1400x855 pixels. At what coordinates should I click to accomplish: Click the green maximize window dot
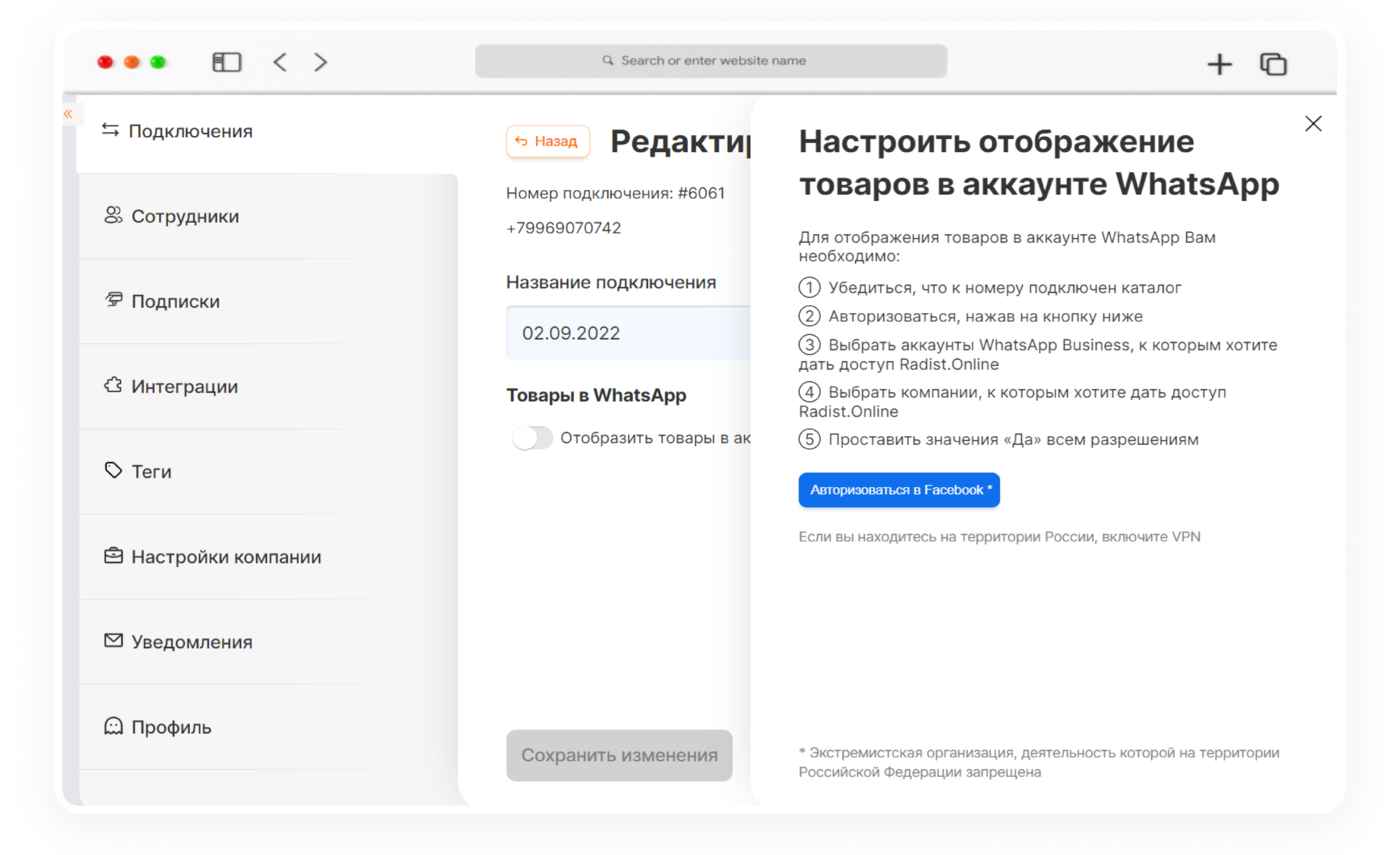158,62
